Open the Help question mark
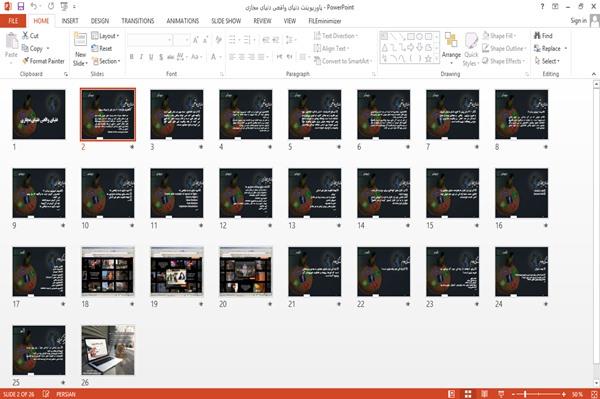Screen dimensions: 600x399 (x=542, y=7)
